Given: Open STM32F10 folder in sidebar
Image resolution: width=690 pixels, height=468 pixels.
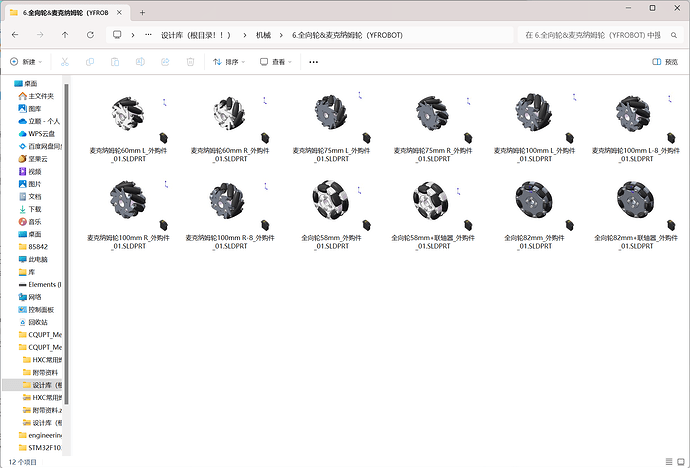Looking at the screenshot, I should coord(40,448).
